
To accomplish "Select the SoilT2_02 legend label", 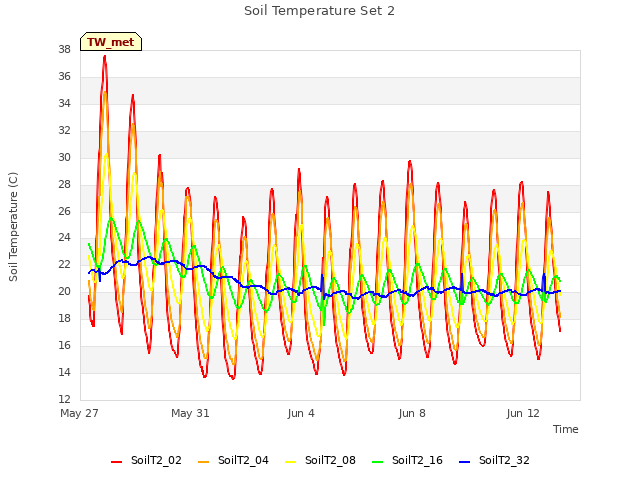I will [x=156, y=460].
